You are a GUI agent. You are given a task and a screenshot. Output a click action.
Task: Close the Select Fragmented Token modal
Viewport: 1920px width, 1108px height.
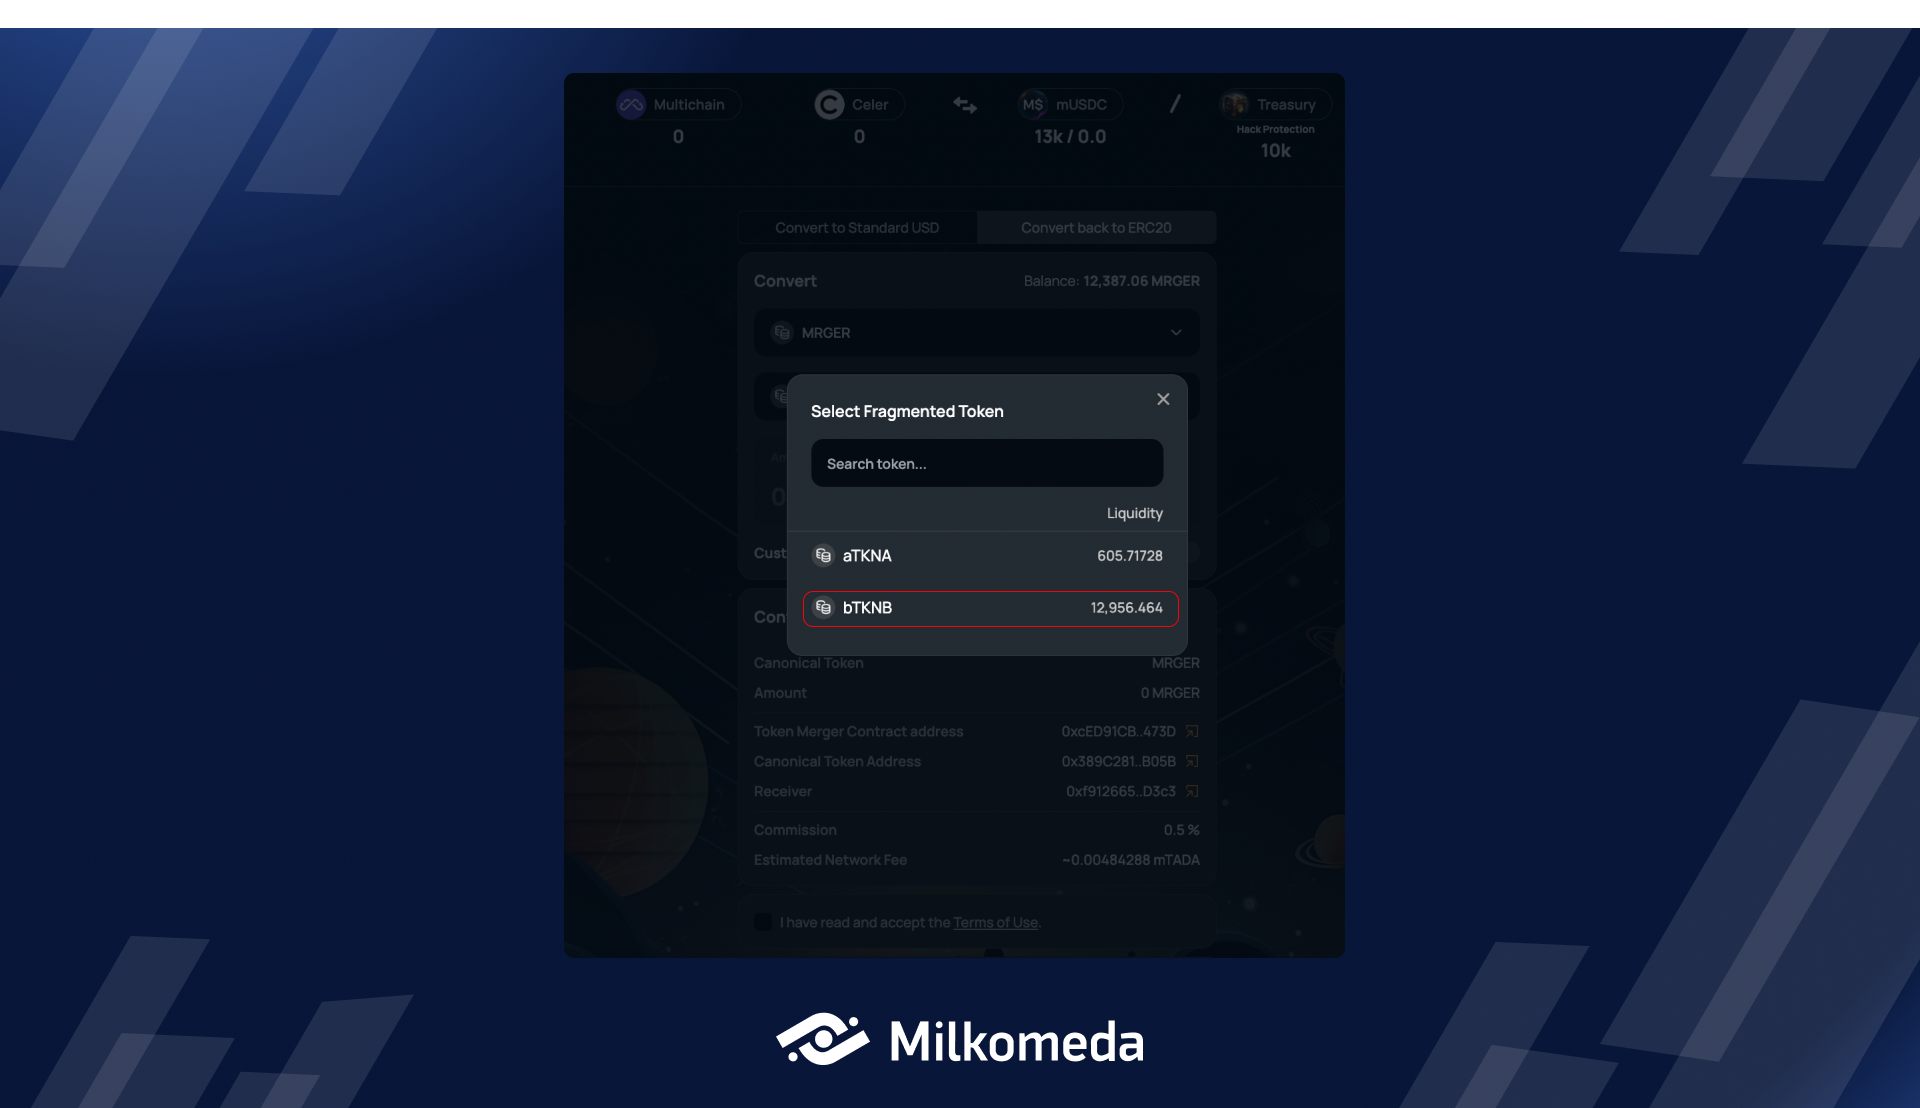(1162, 400)
